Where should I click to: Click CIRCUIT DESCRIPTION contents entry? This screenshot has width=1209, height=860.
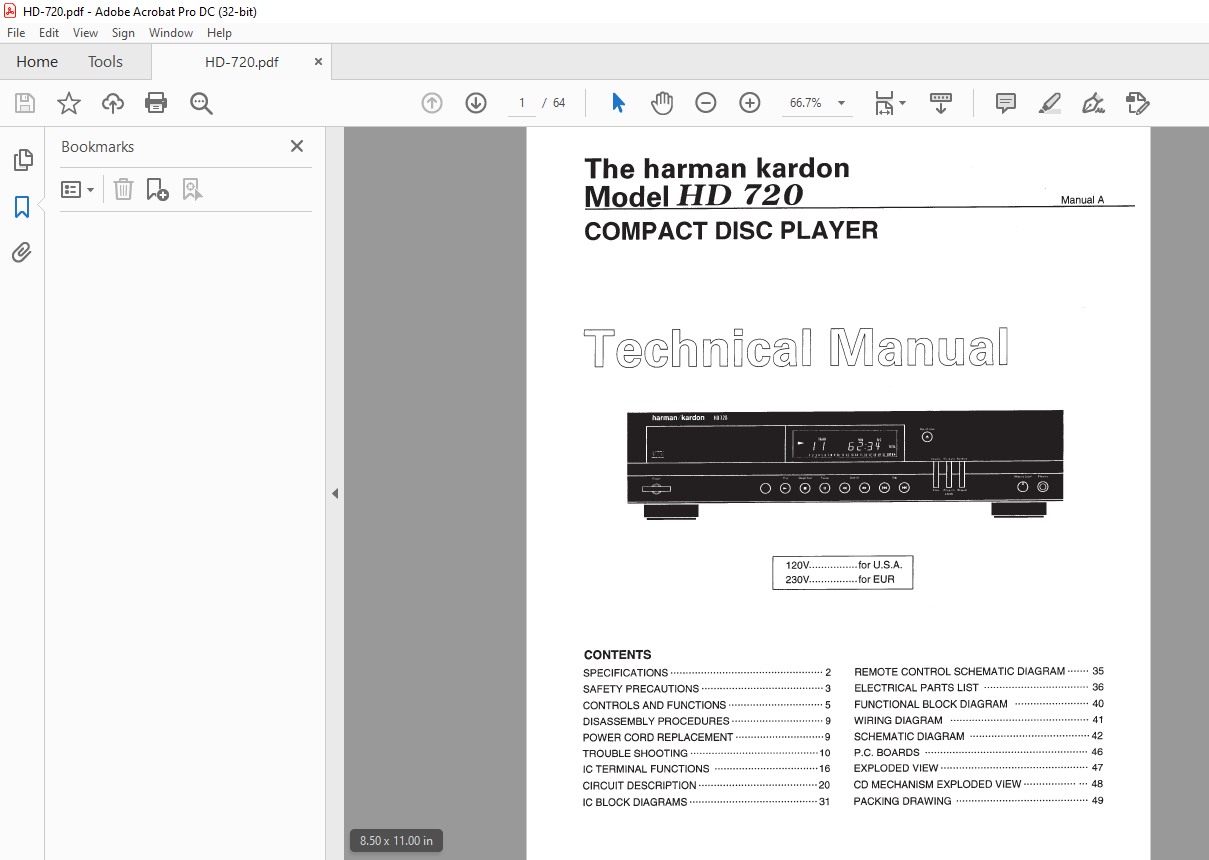[707, 786]
